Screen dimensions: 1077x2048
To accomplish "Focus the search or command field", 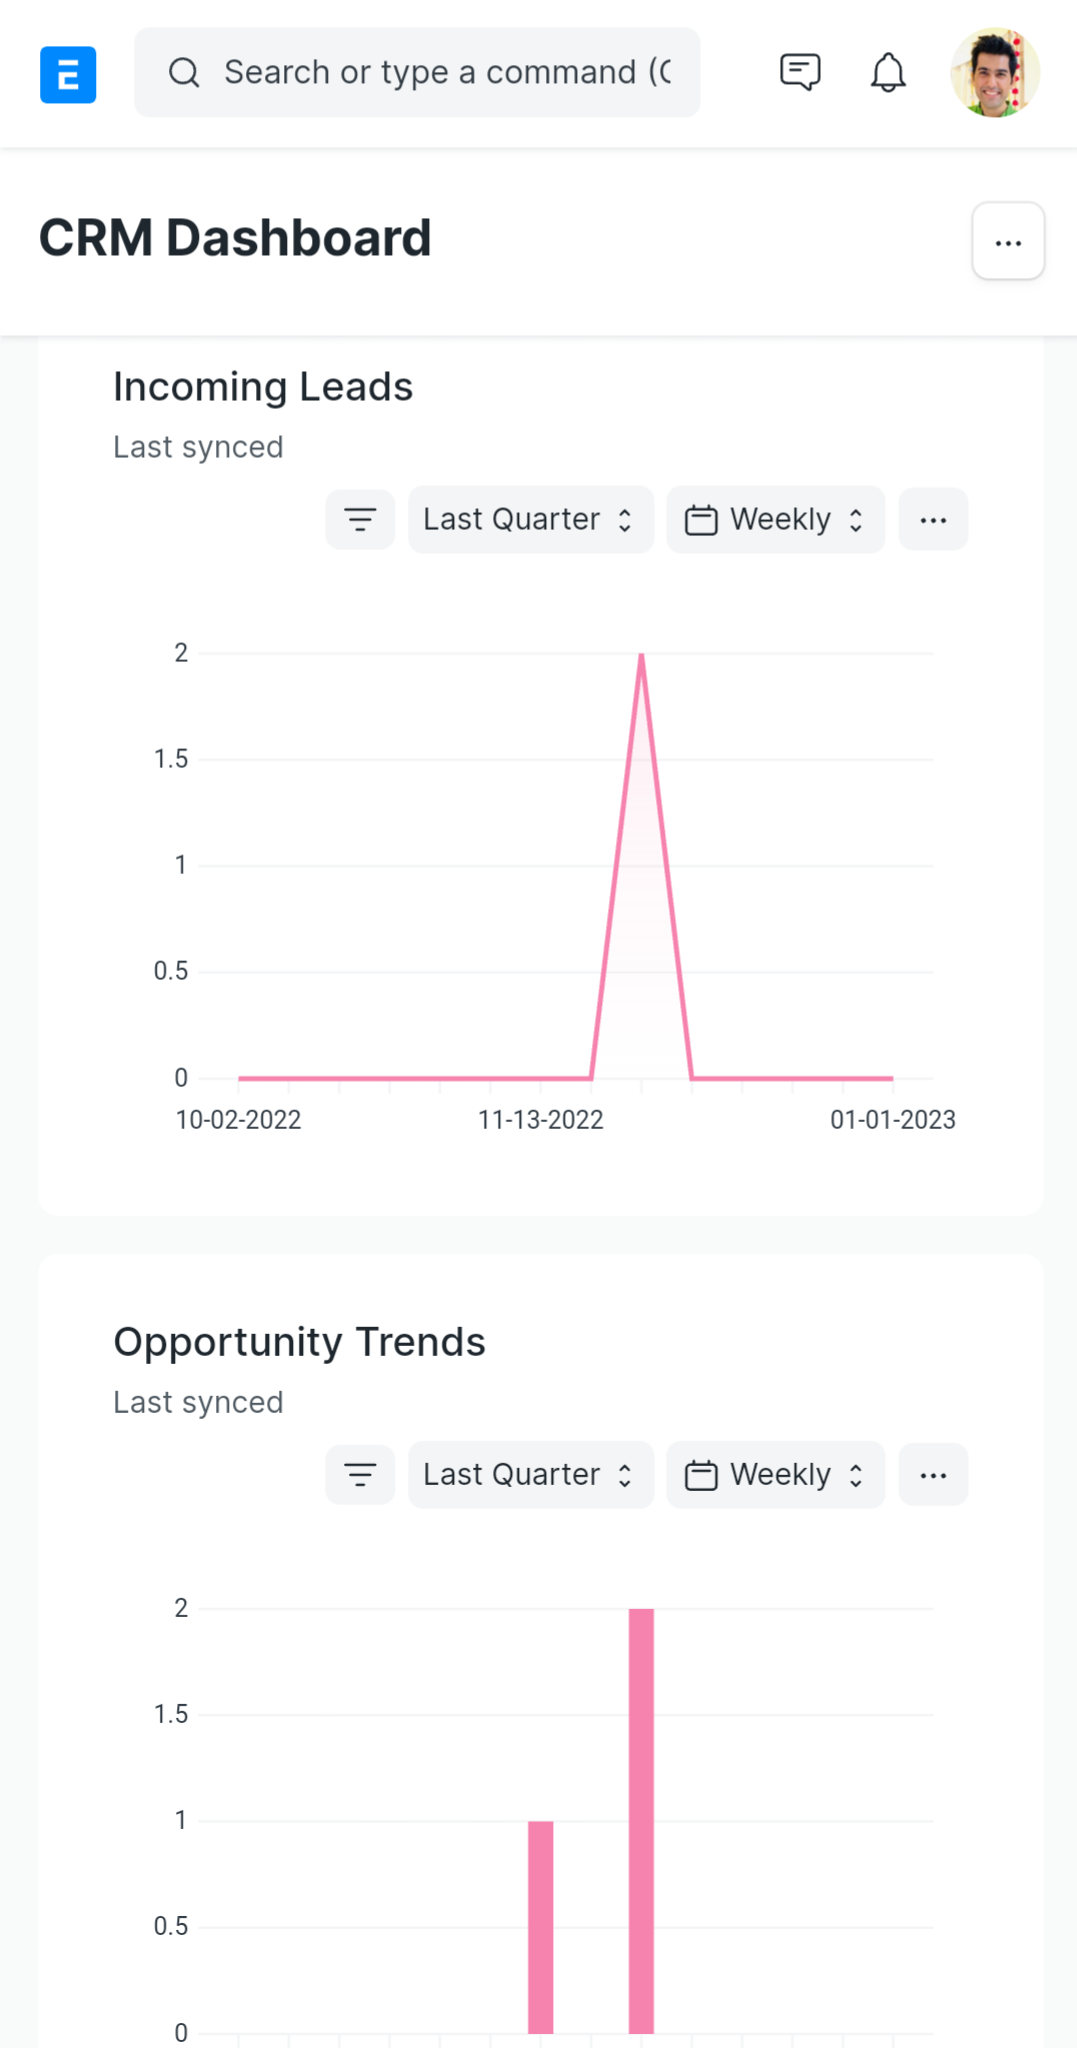I will coord(417,73).
